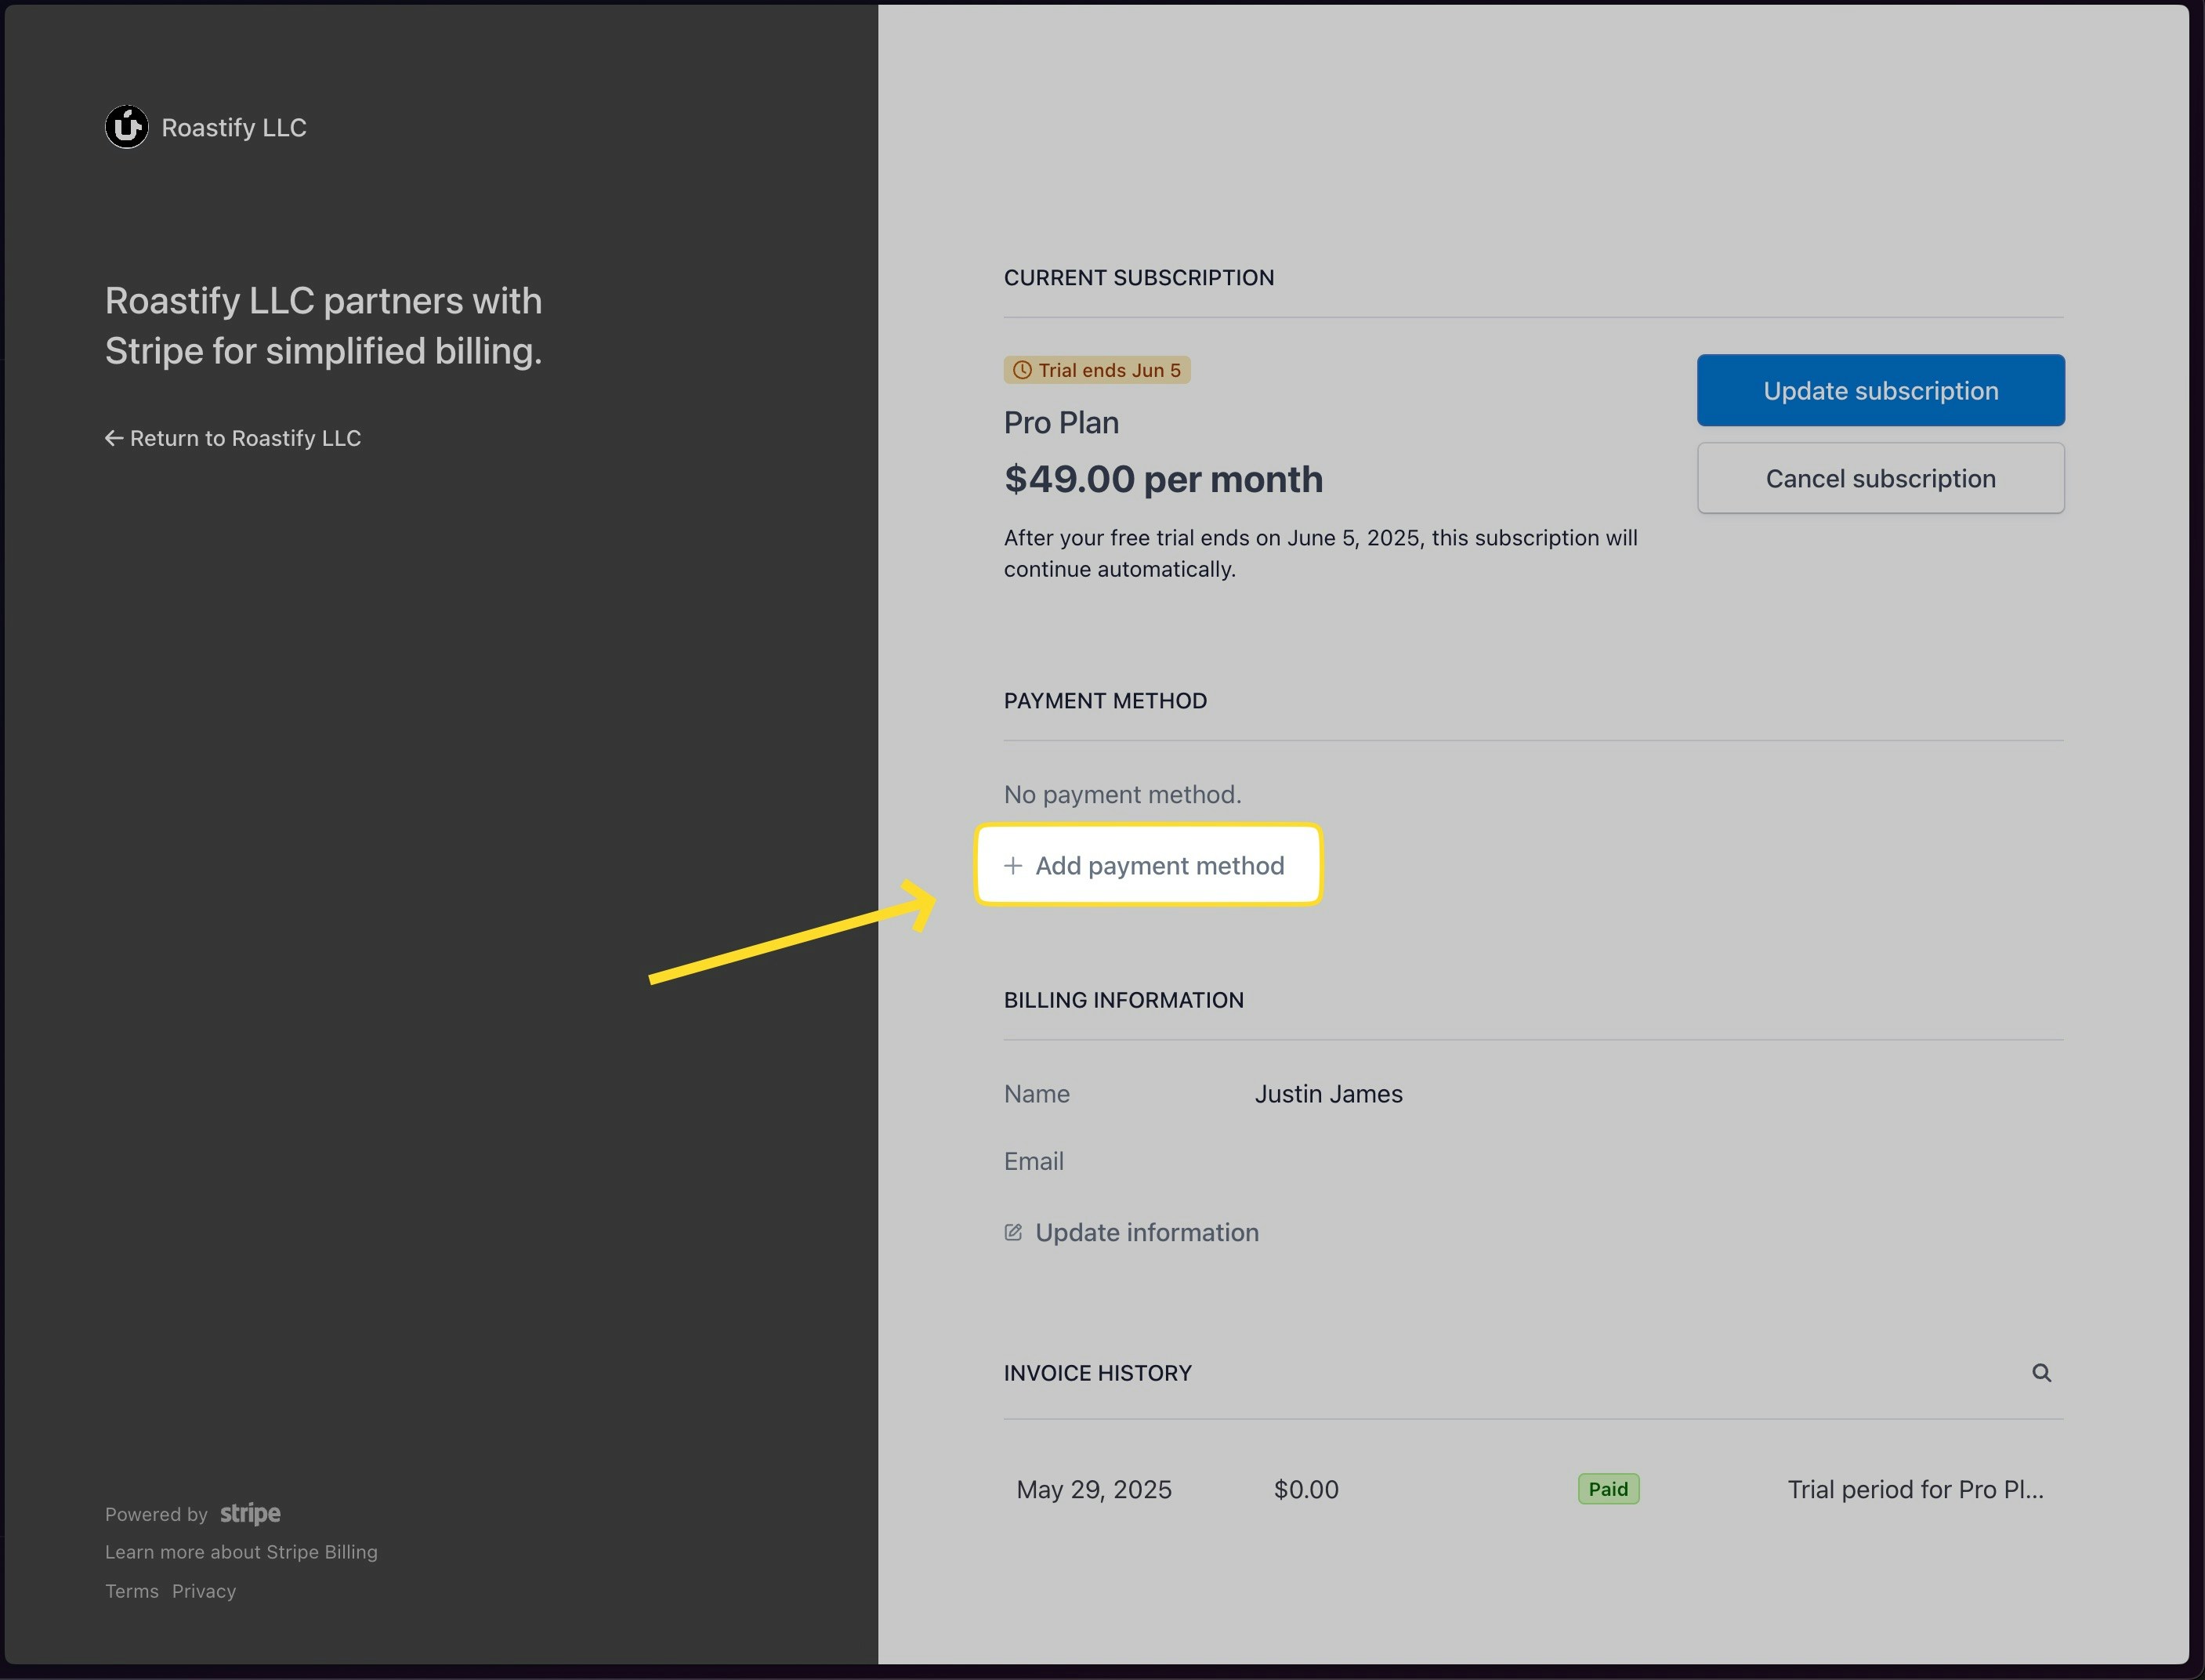Click the name Justin James in billing info
This screenshot has width=2205, height=1680.
pos(1328,1094)
